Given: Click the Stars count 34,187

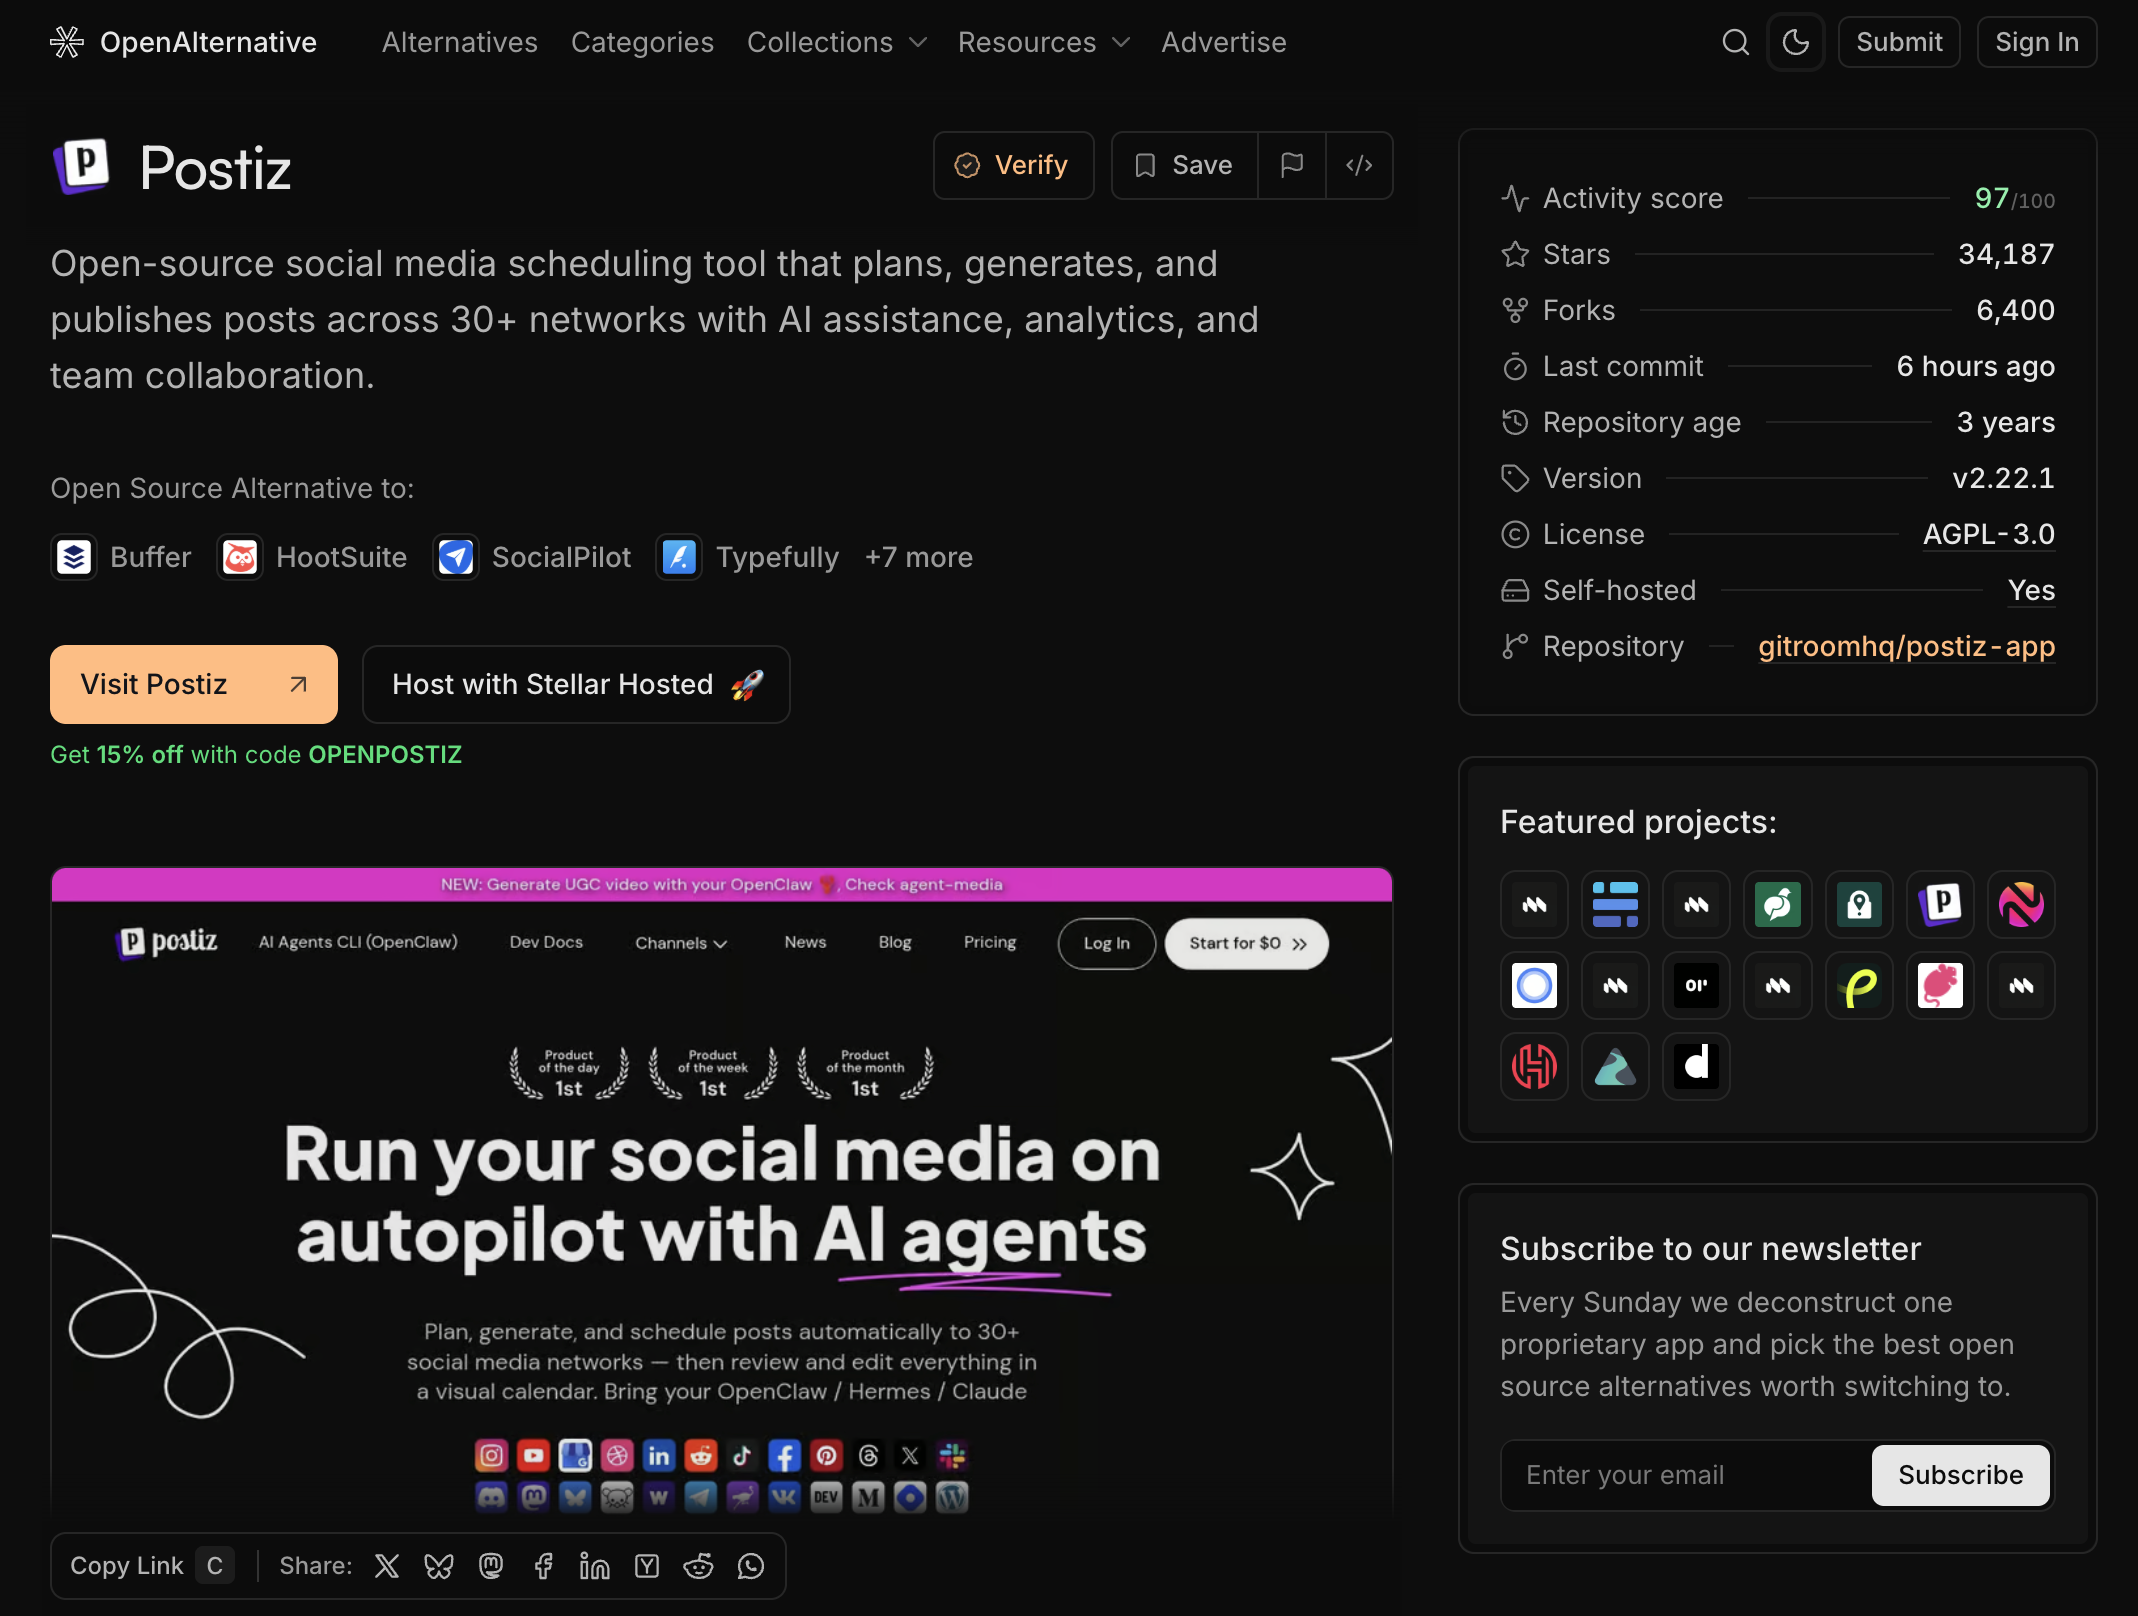Looking at the screenshot, I should (2006, 254).
